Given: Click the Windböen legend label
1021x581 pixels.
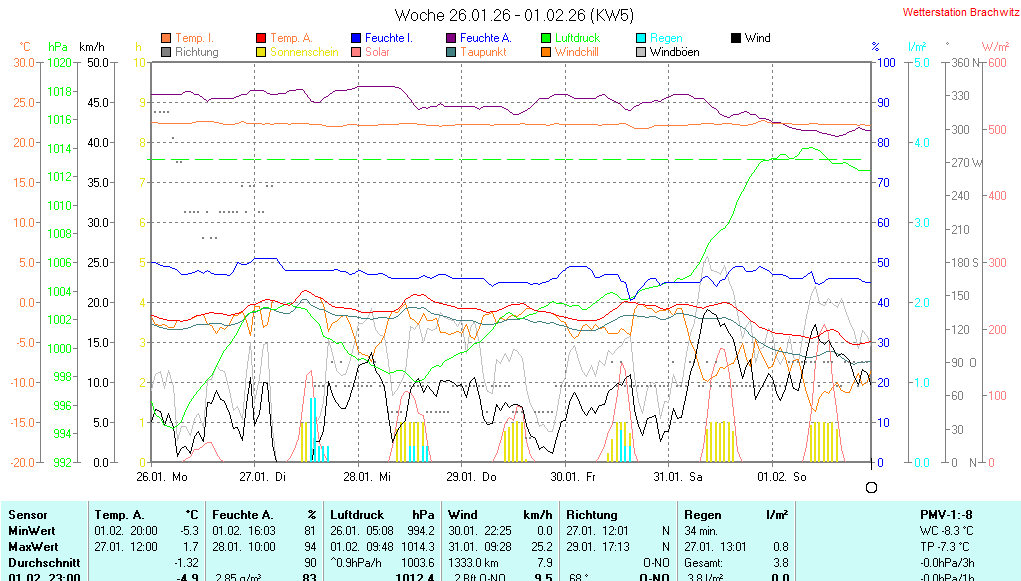Looking at the screenshot, I should [675, 52].
